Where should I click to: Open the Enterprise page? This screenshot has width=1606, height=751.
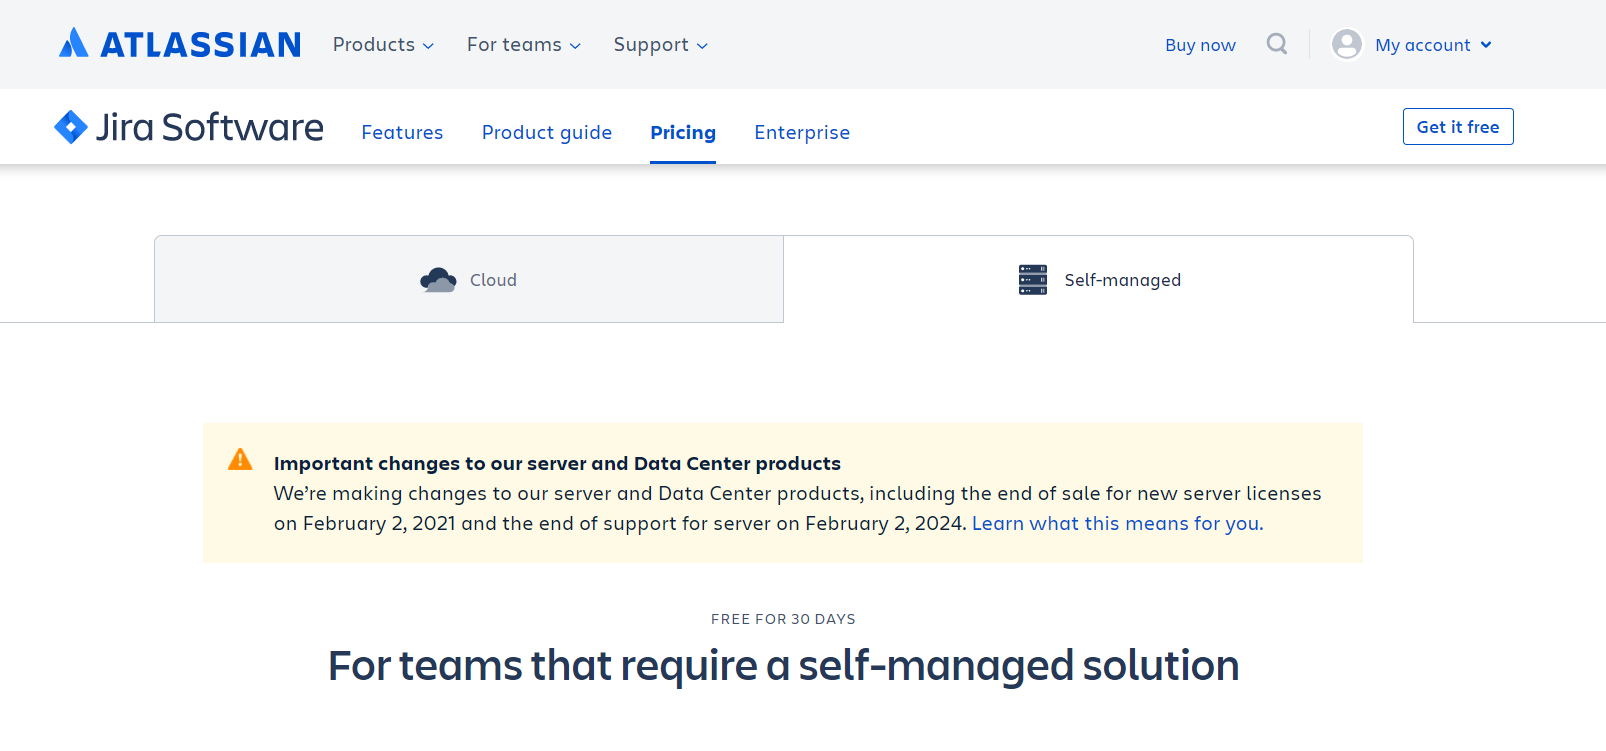pyautogui.click(x=802, y=132)
